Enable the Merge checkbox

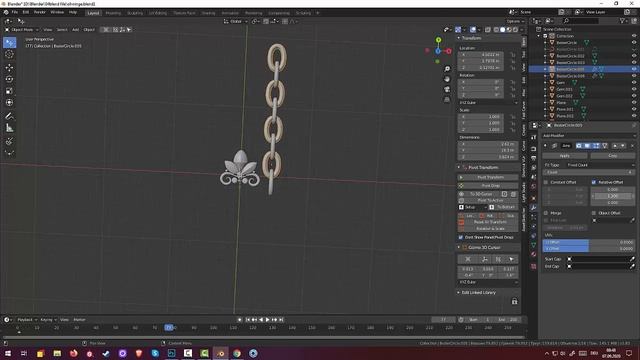coord(546,213)
